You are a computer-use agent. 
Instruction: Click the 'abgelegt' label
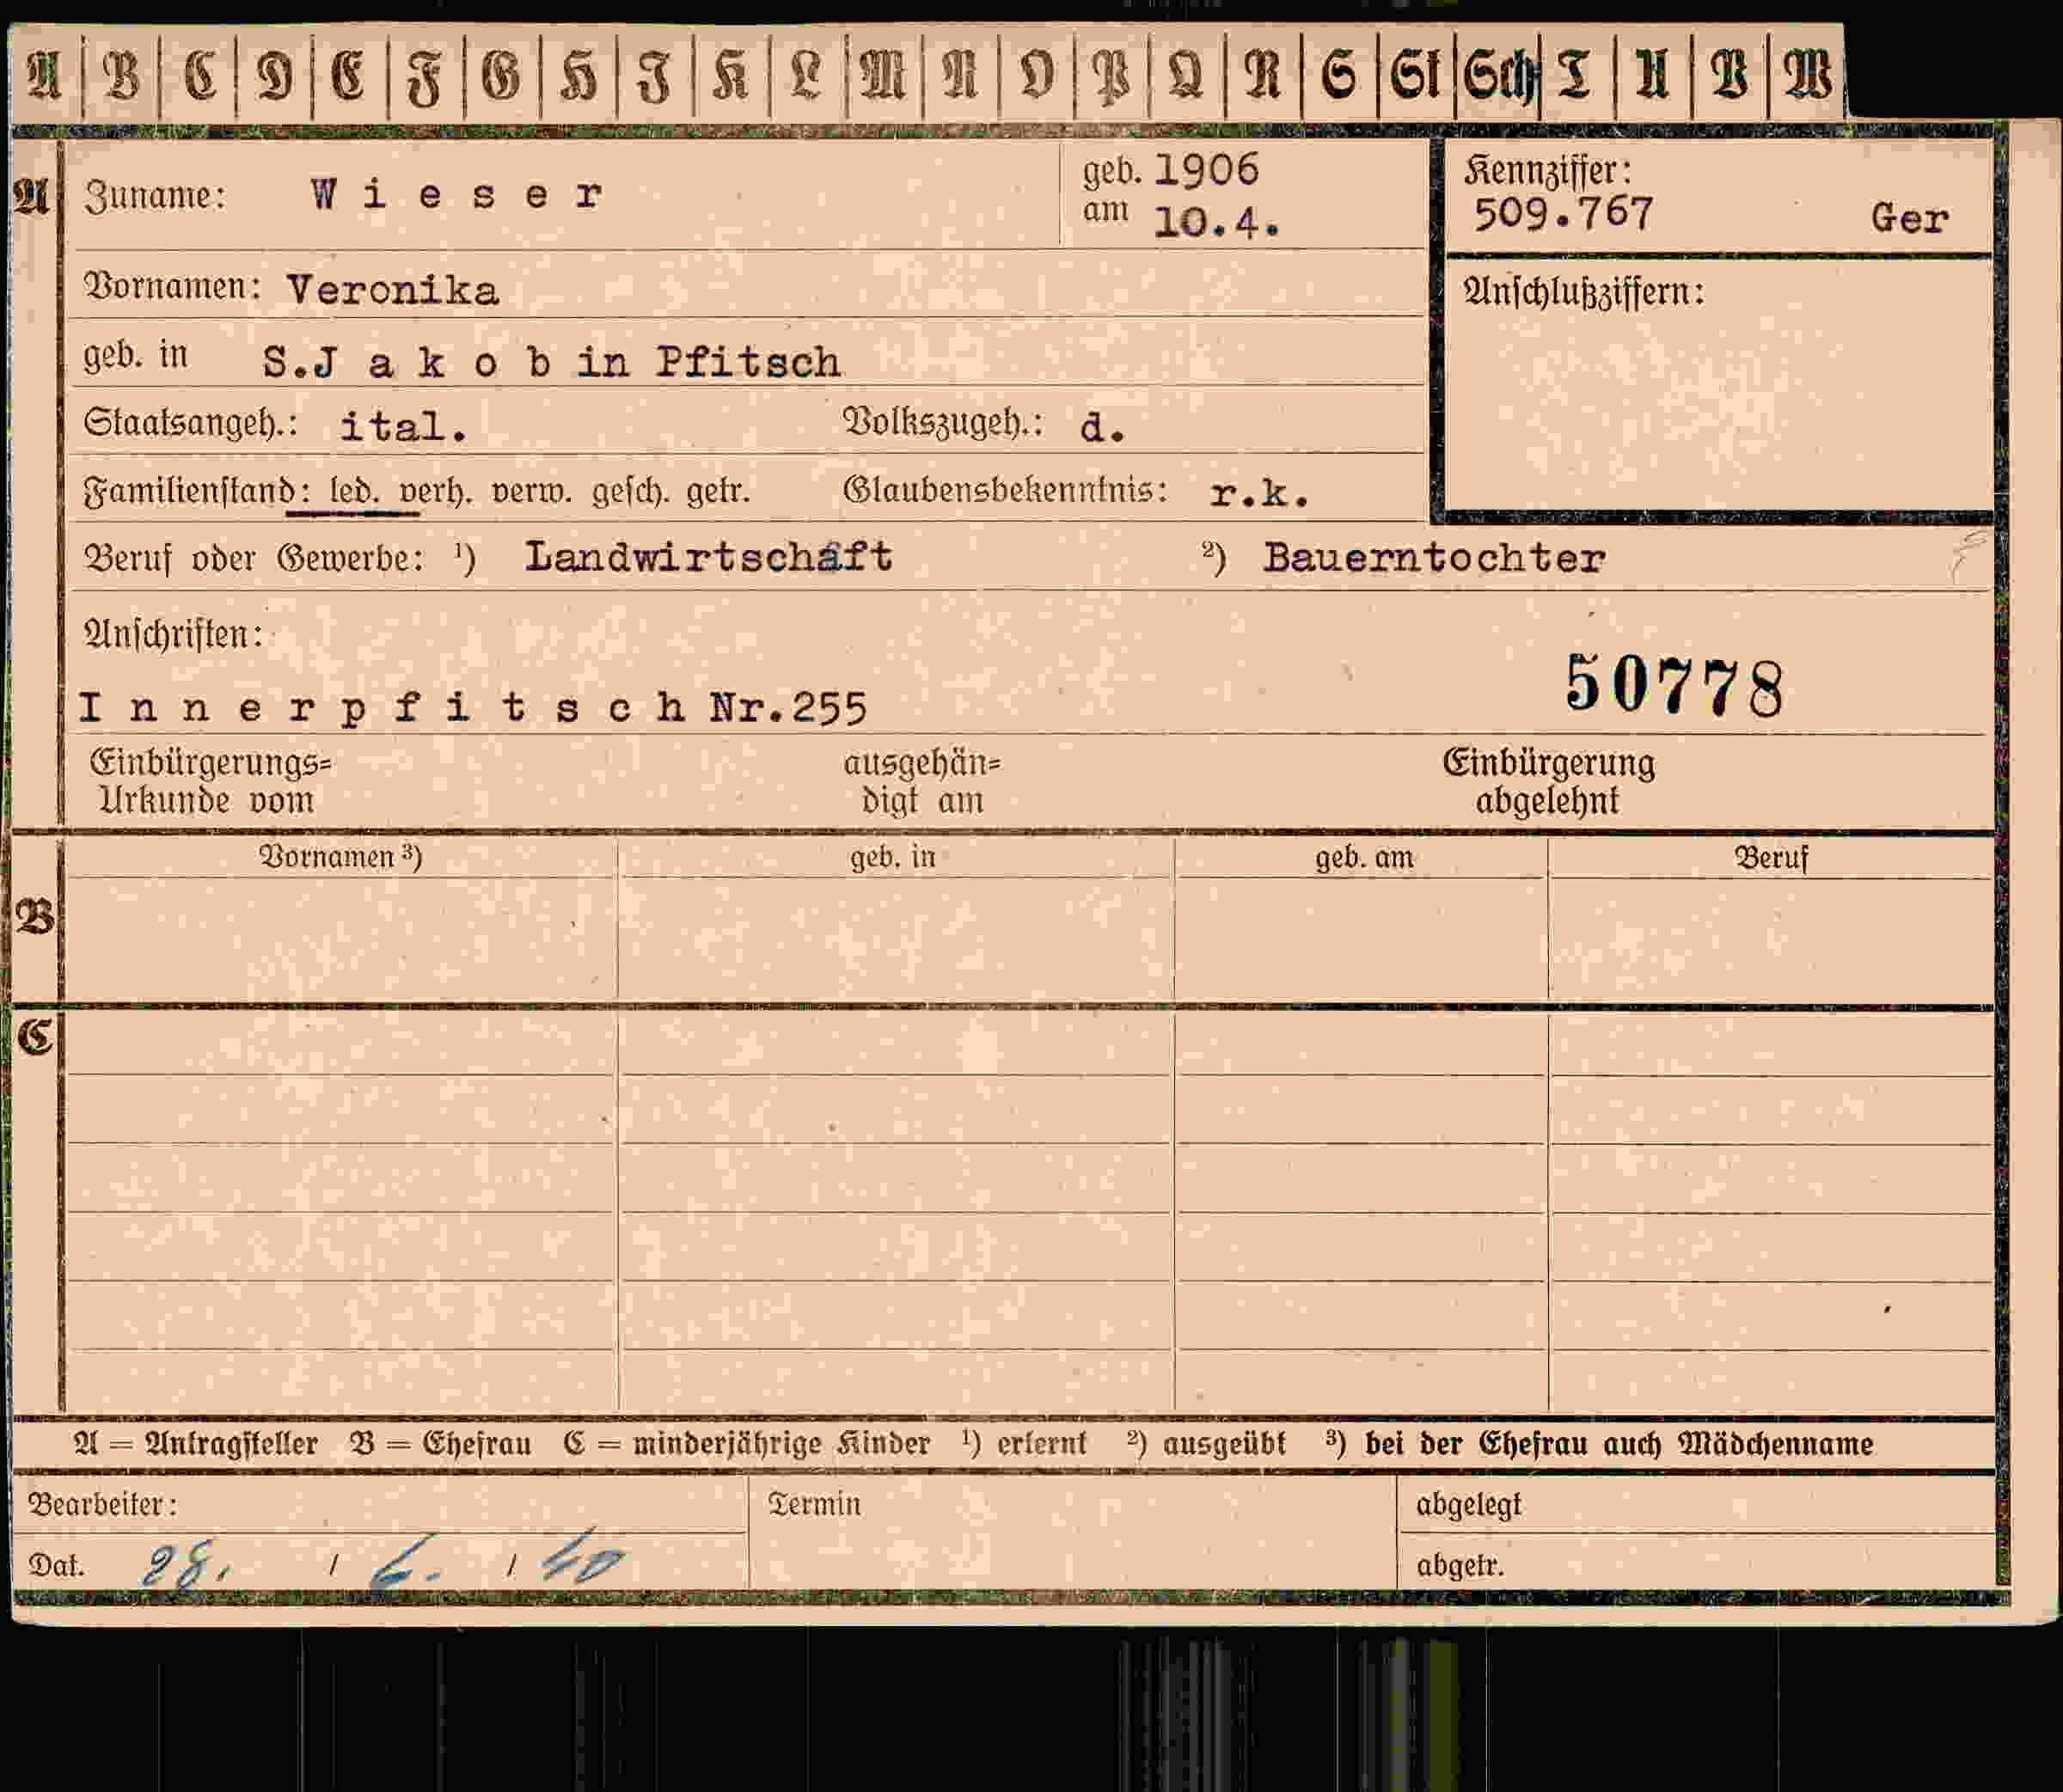point(1468,1505)
